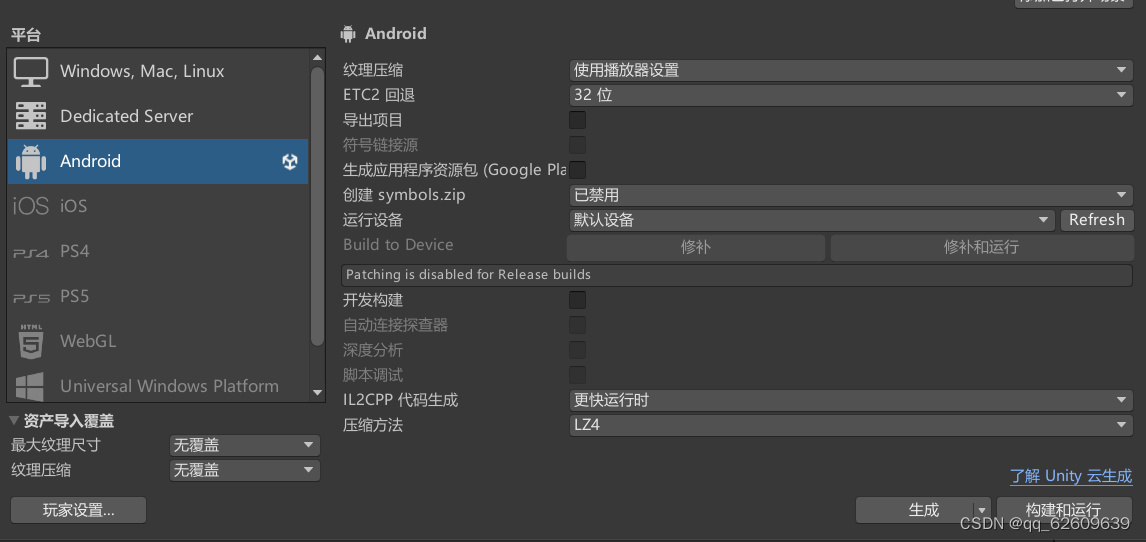1146x542 pixels.
Task: Click the 修补 button
Action: (696, 247)
